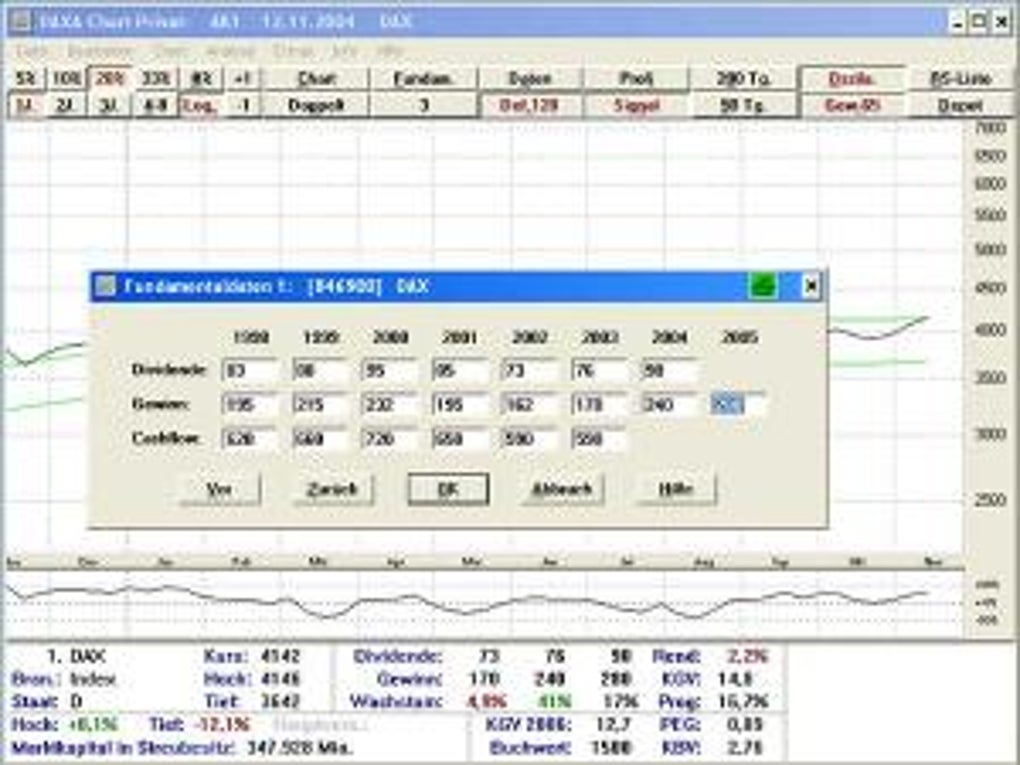
Task: Toggle the Oszilla. toolbar button
Action: pos(851,79)
